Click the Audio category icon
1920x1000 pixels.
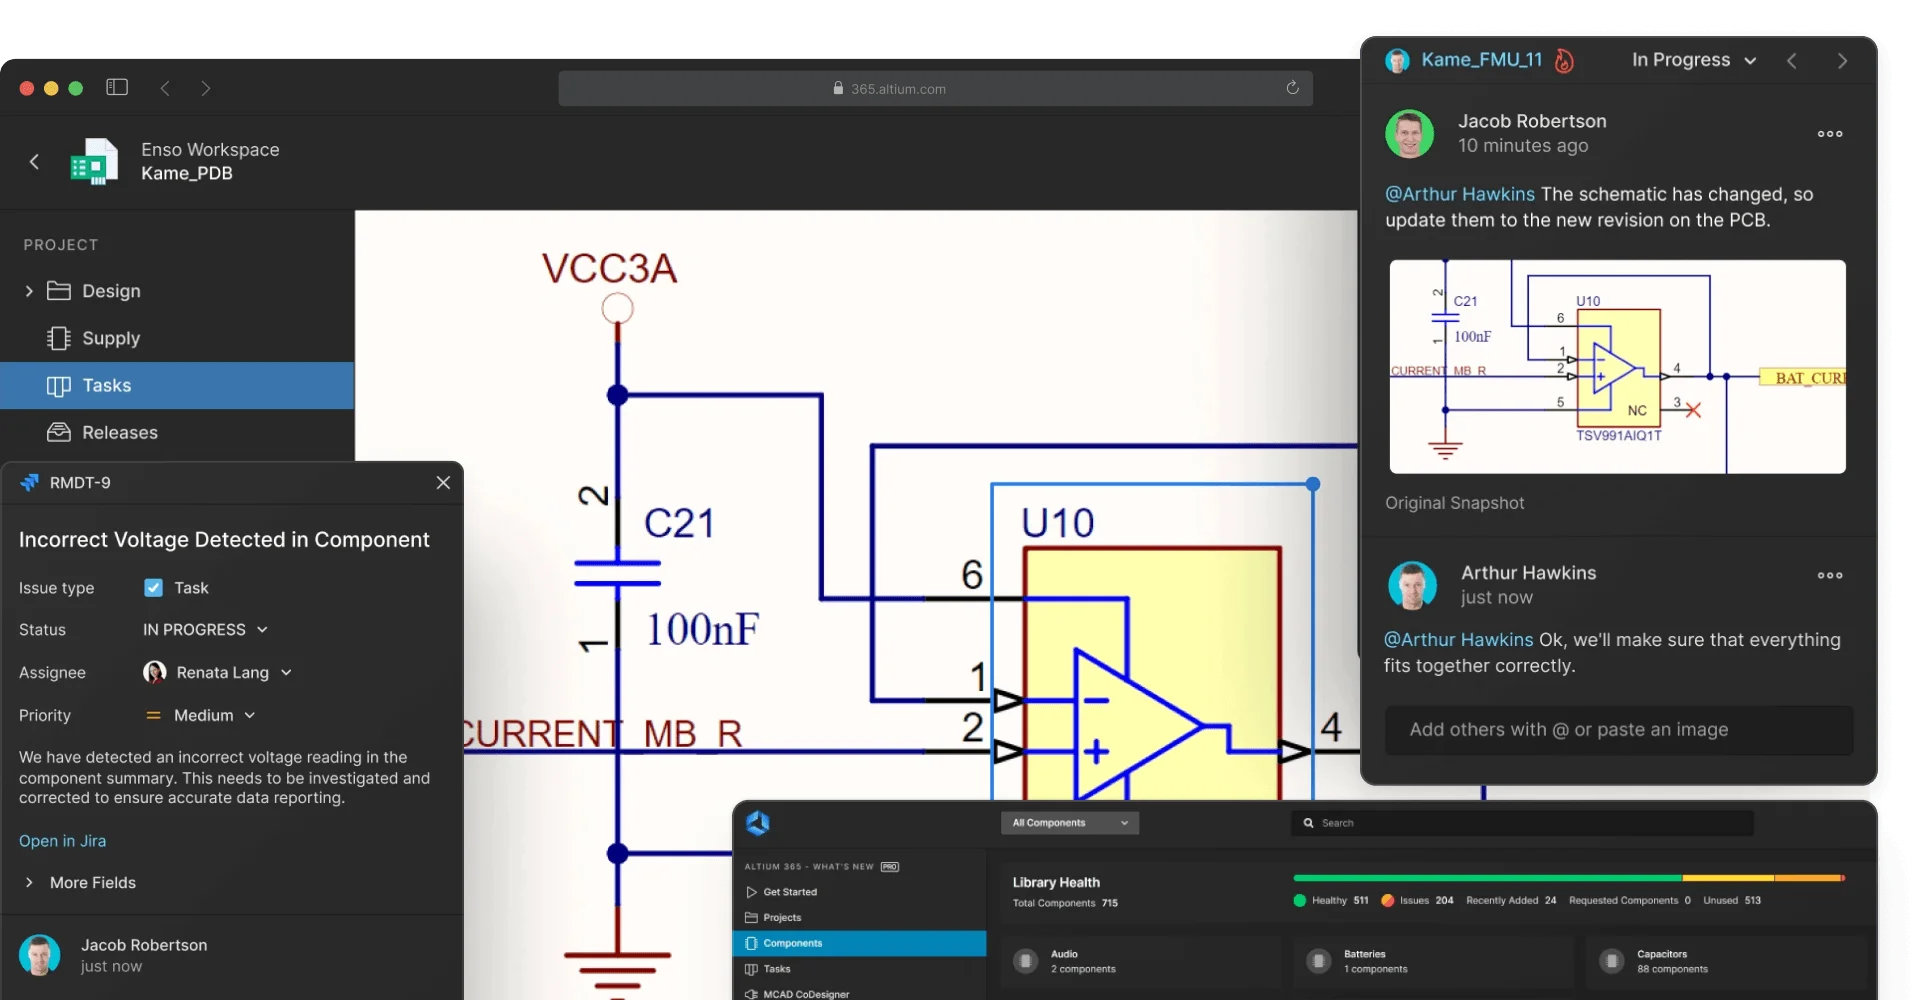tap(1025, 961)
